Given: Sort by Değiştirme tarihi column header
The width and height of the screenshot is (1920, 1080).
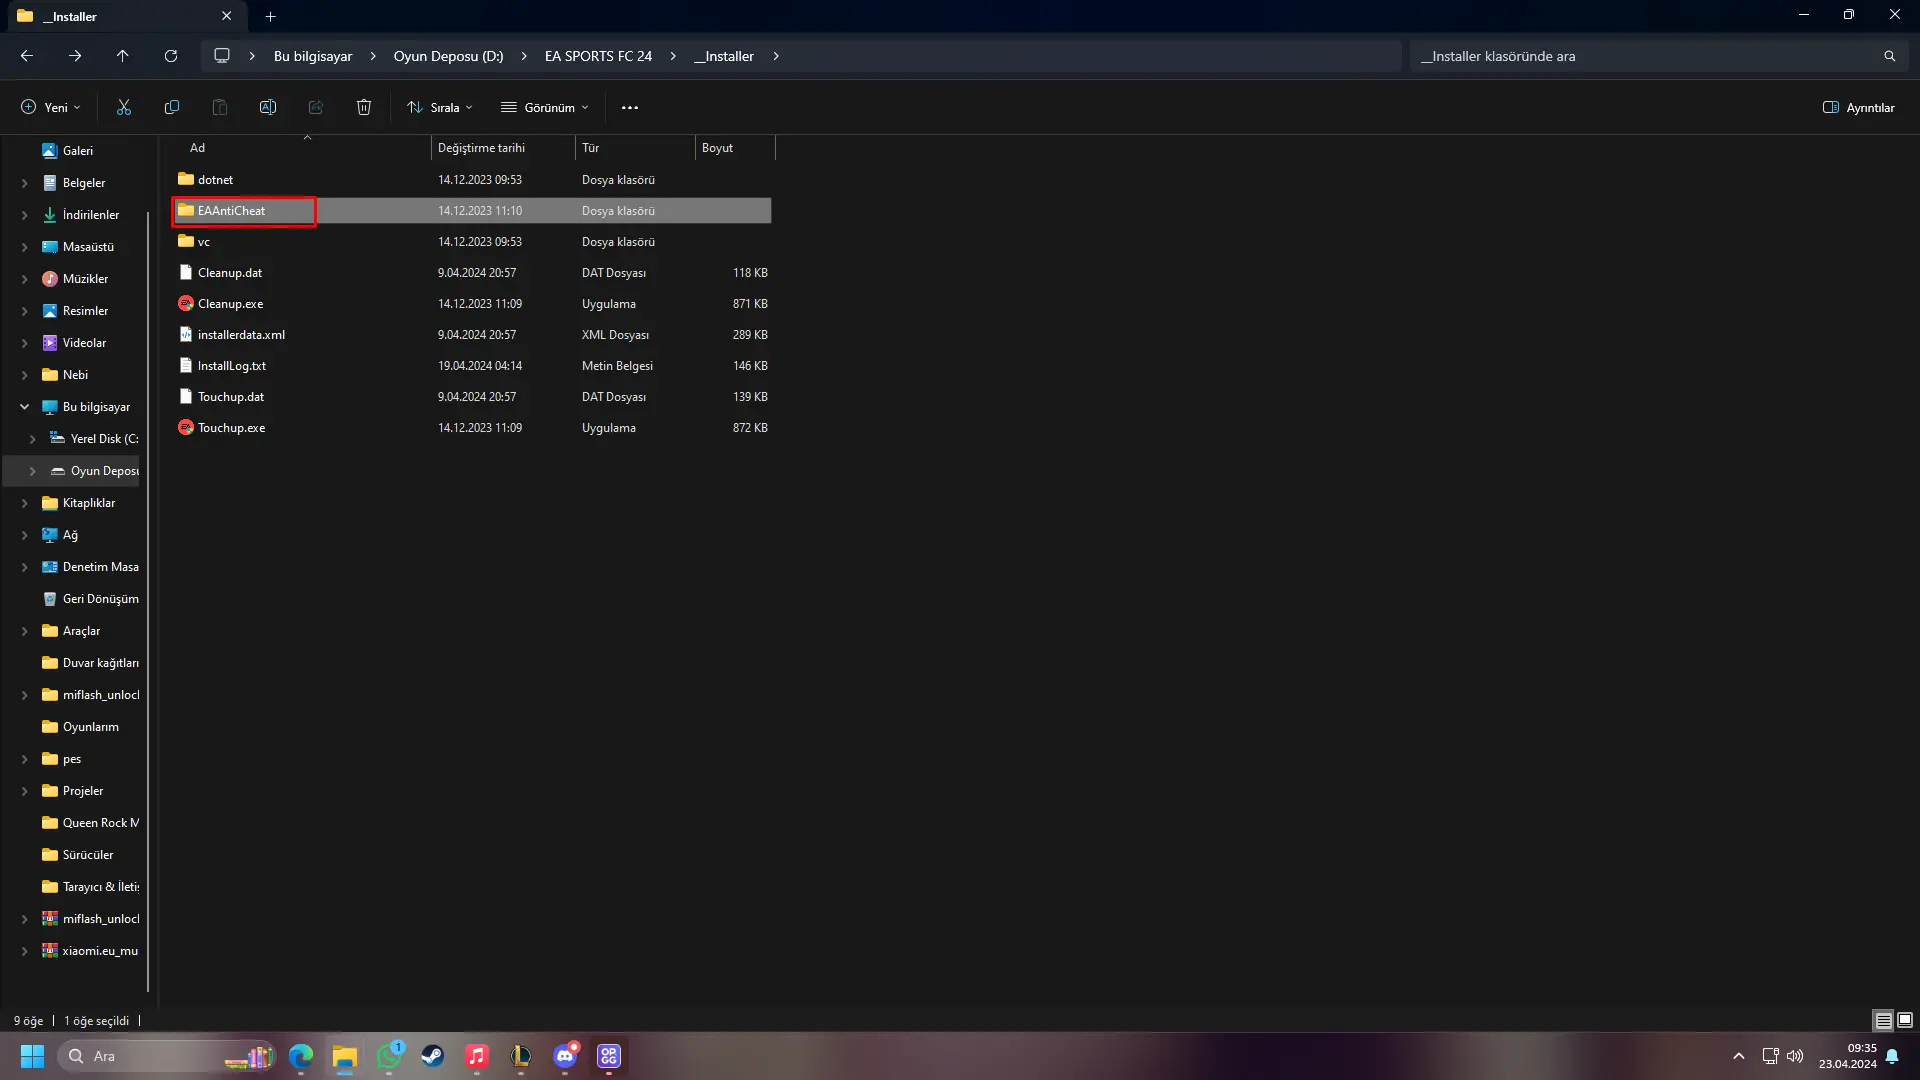Looking at the screenshot, I should [503, 148].
